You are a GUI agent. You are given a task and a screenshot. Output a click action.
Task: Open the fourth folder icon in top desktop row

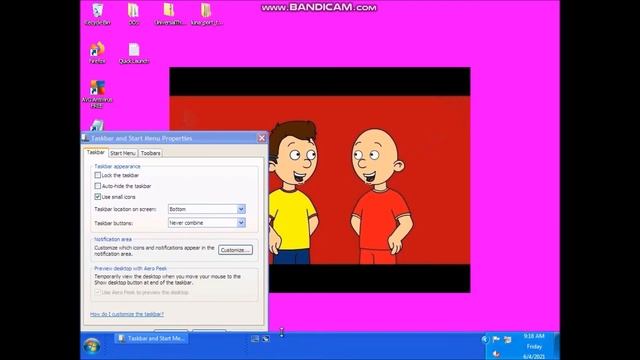pos(206,14)
